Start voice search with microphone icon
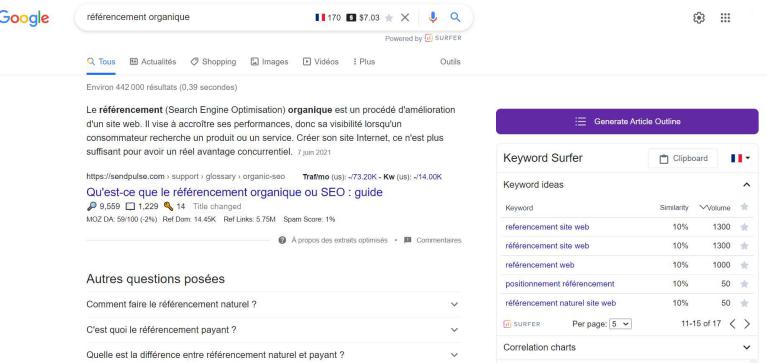This screenshot has width=767, height=363. pyautogui.click(x=432, y=18)
